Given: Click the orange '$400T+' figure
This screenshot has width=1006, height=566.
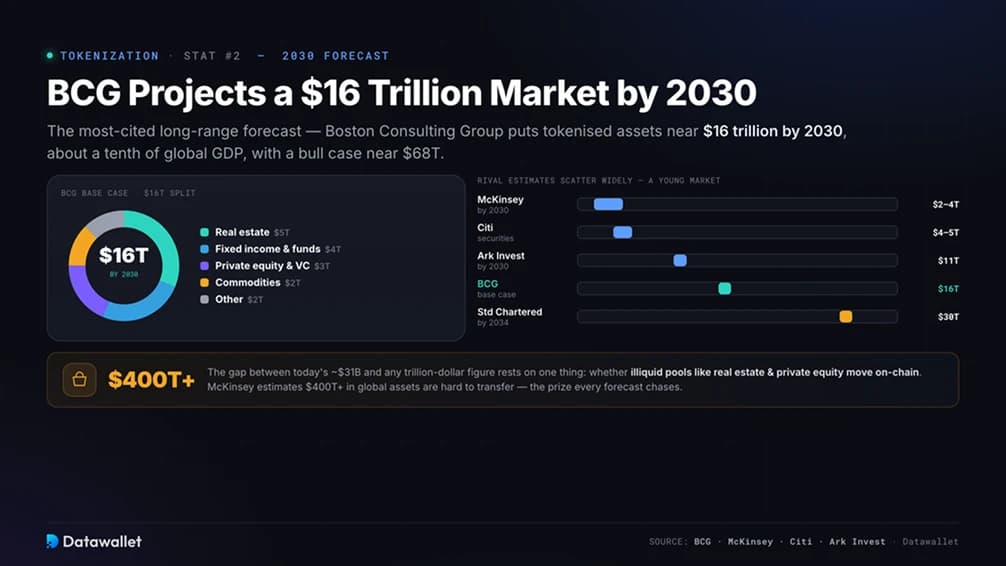Looking at the screenshot, I should (x=151, y=380).
